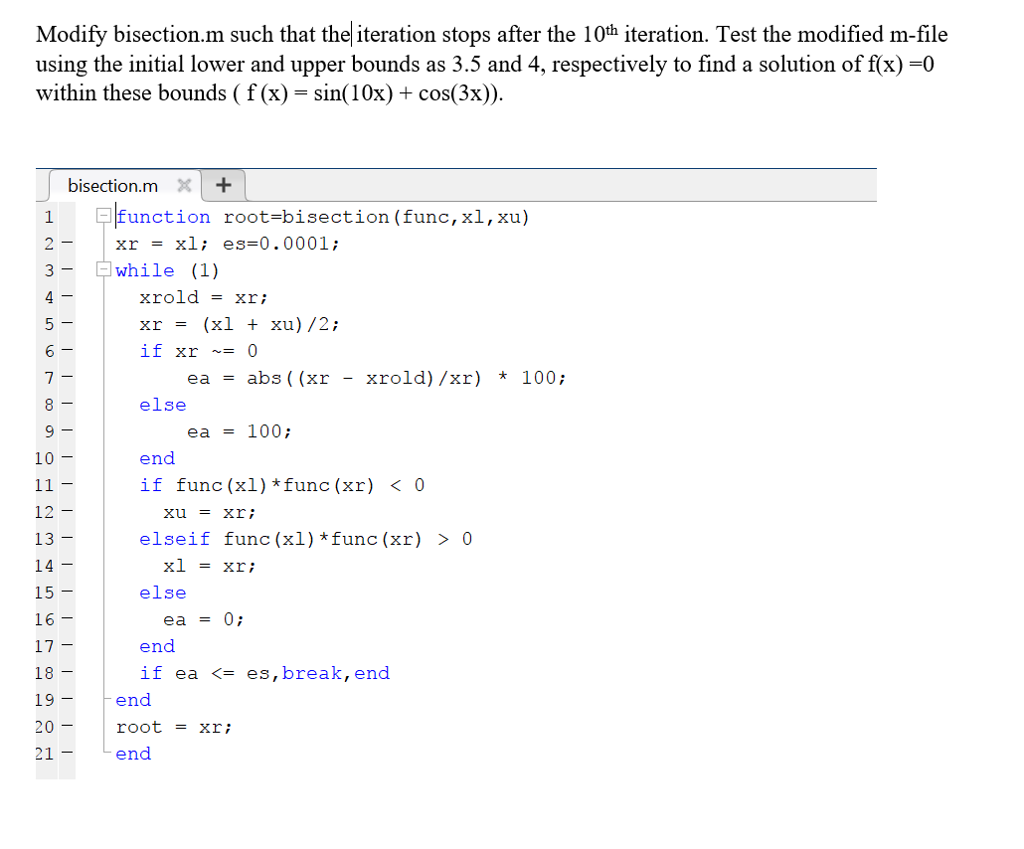Set a breakpoint on line 11

[x=65, y=485]
